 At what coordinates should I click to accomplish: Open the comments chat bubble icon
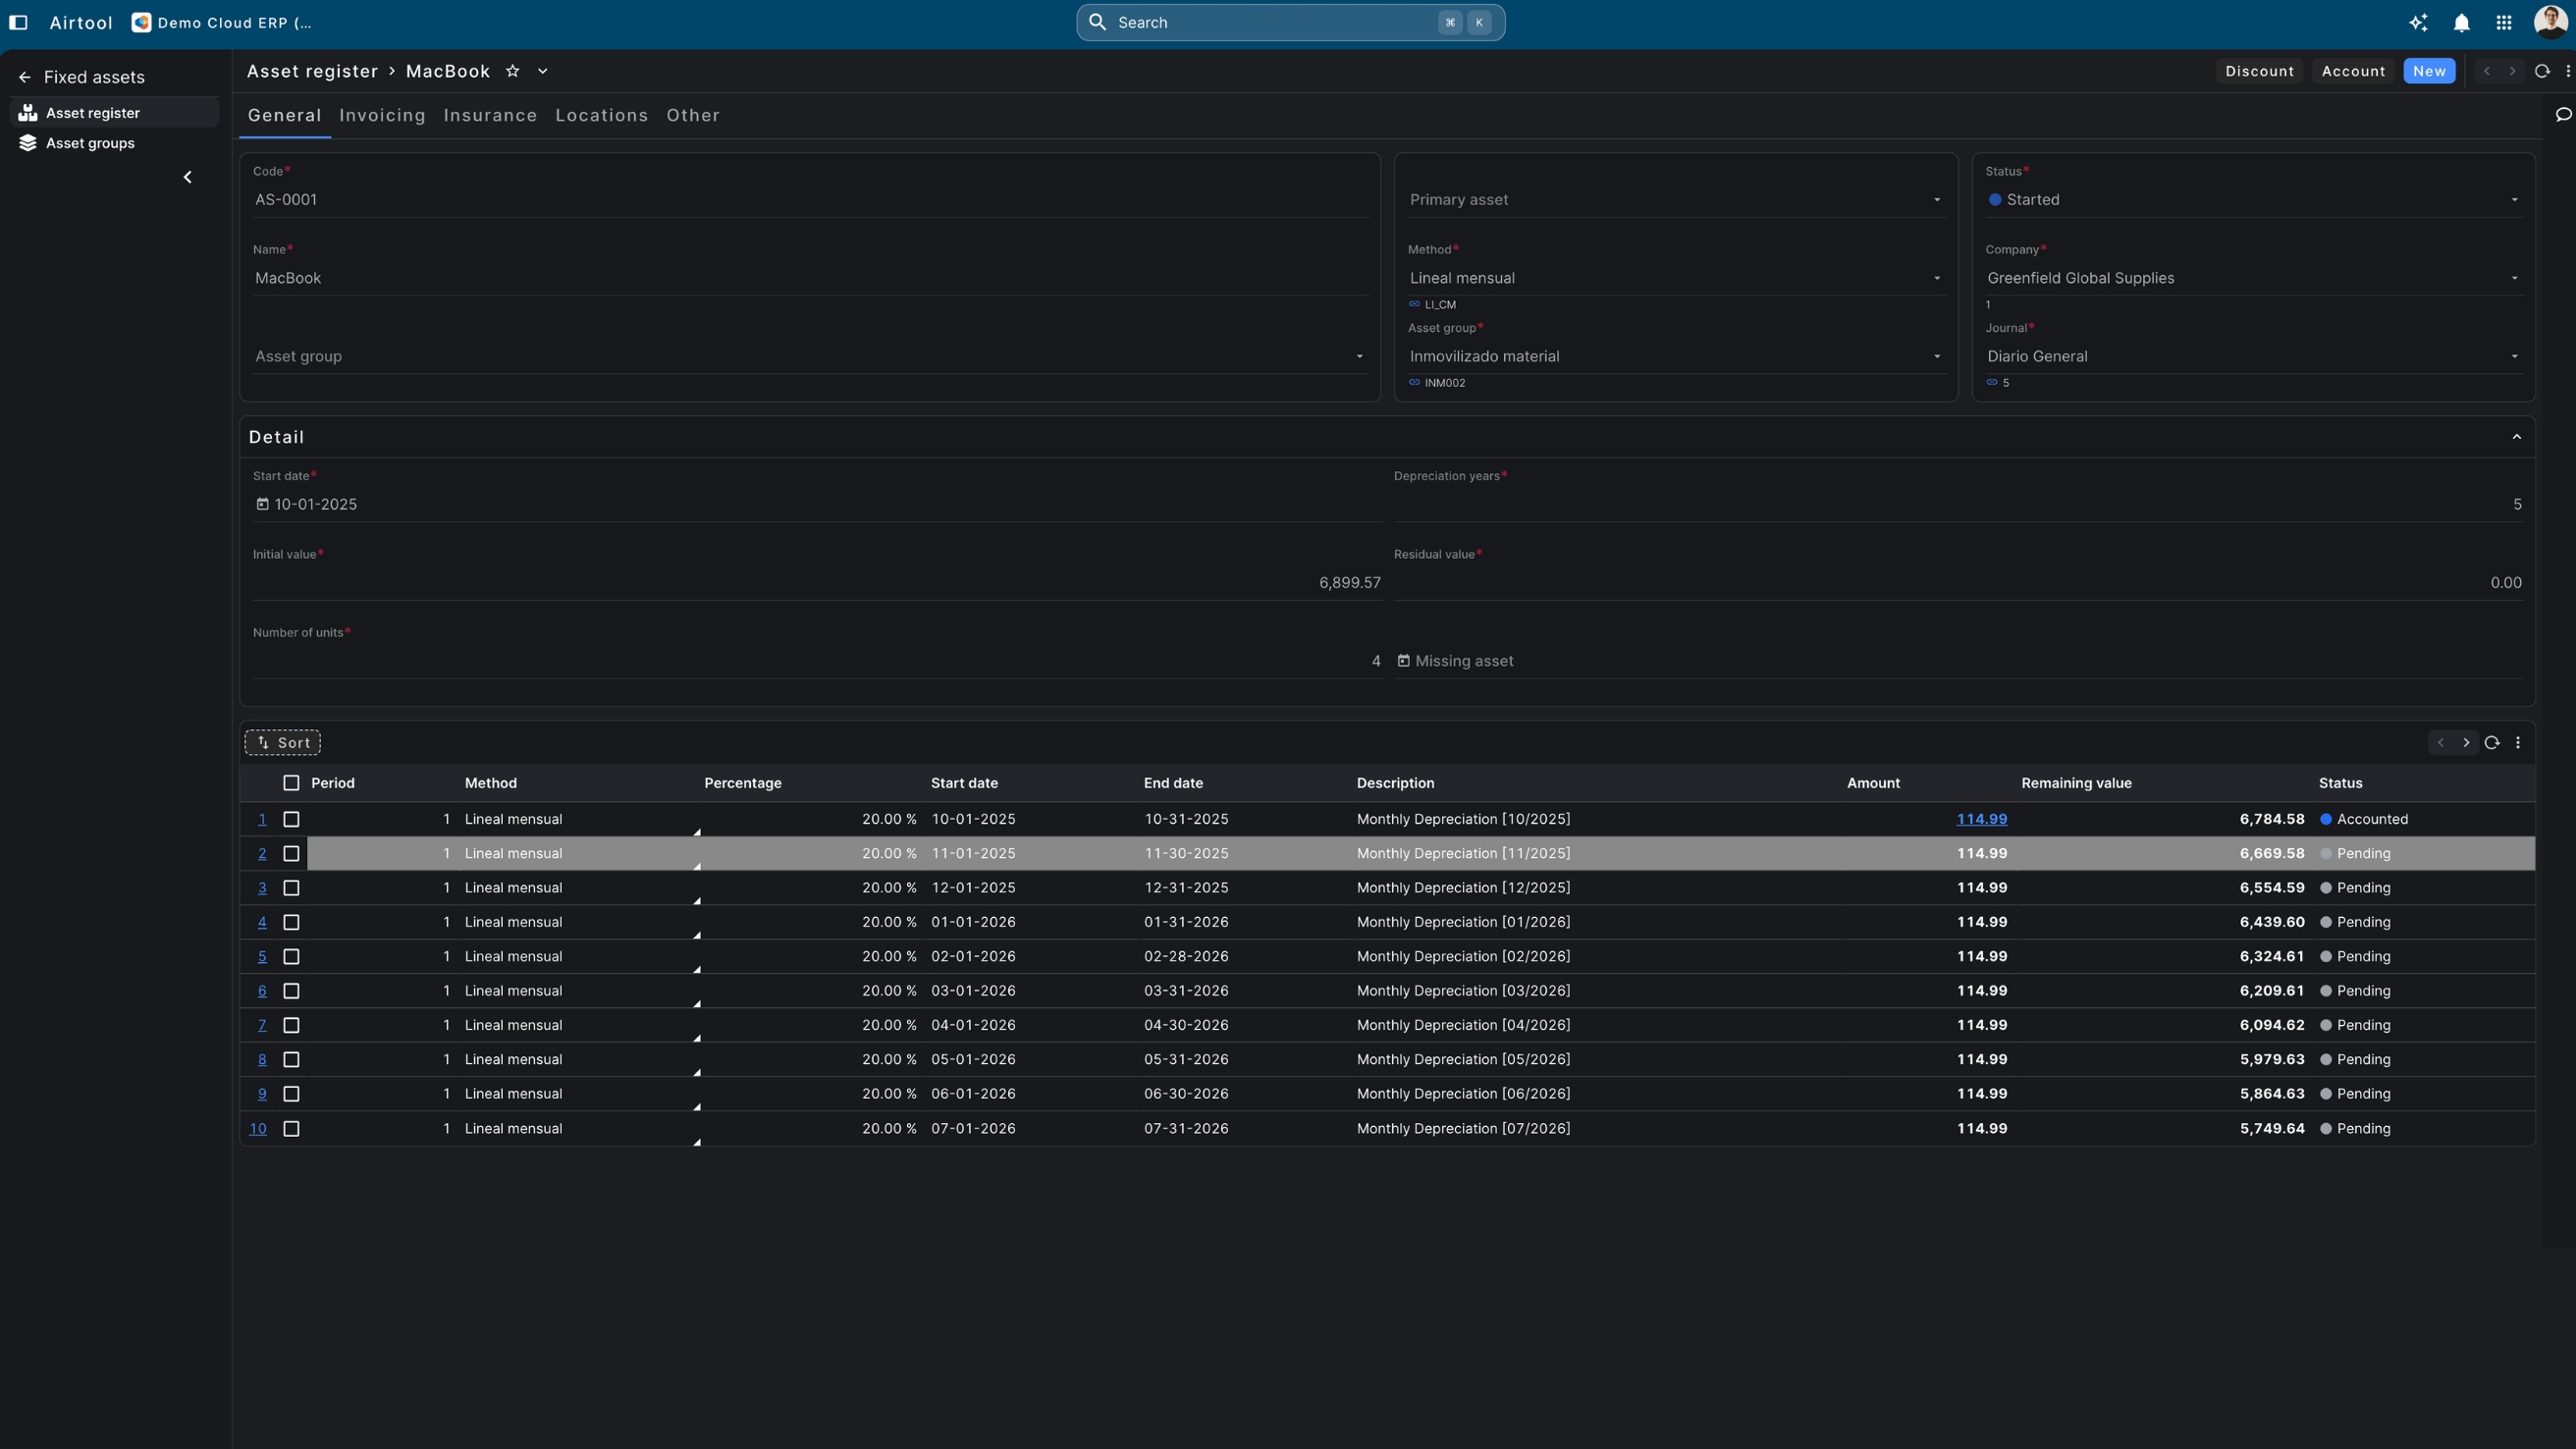click(2562, 114)
